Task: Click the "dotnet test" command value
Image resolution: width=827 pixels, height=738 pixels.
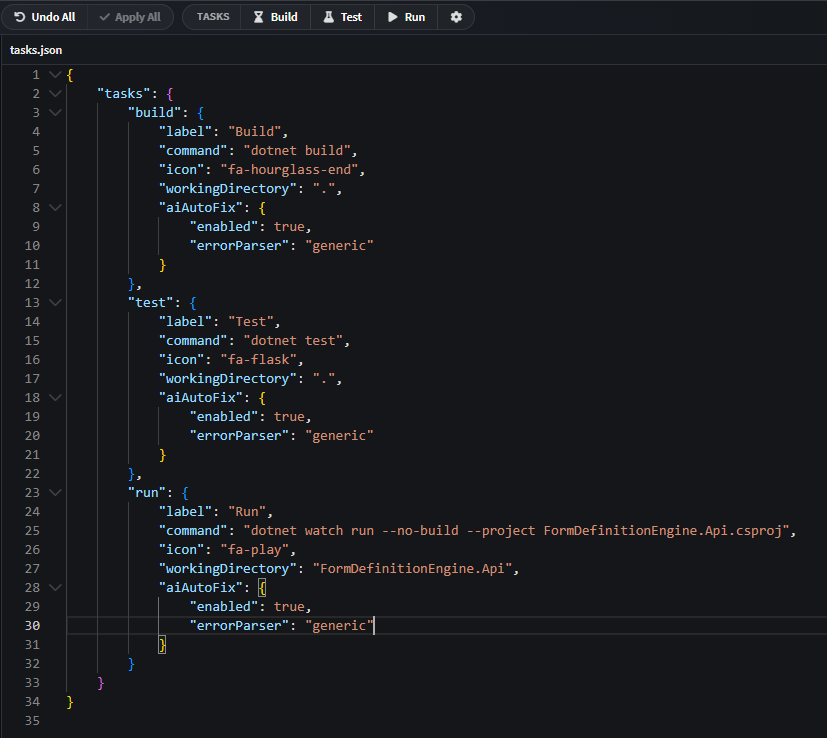Action: 293,341
